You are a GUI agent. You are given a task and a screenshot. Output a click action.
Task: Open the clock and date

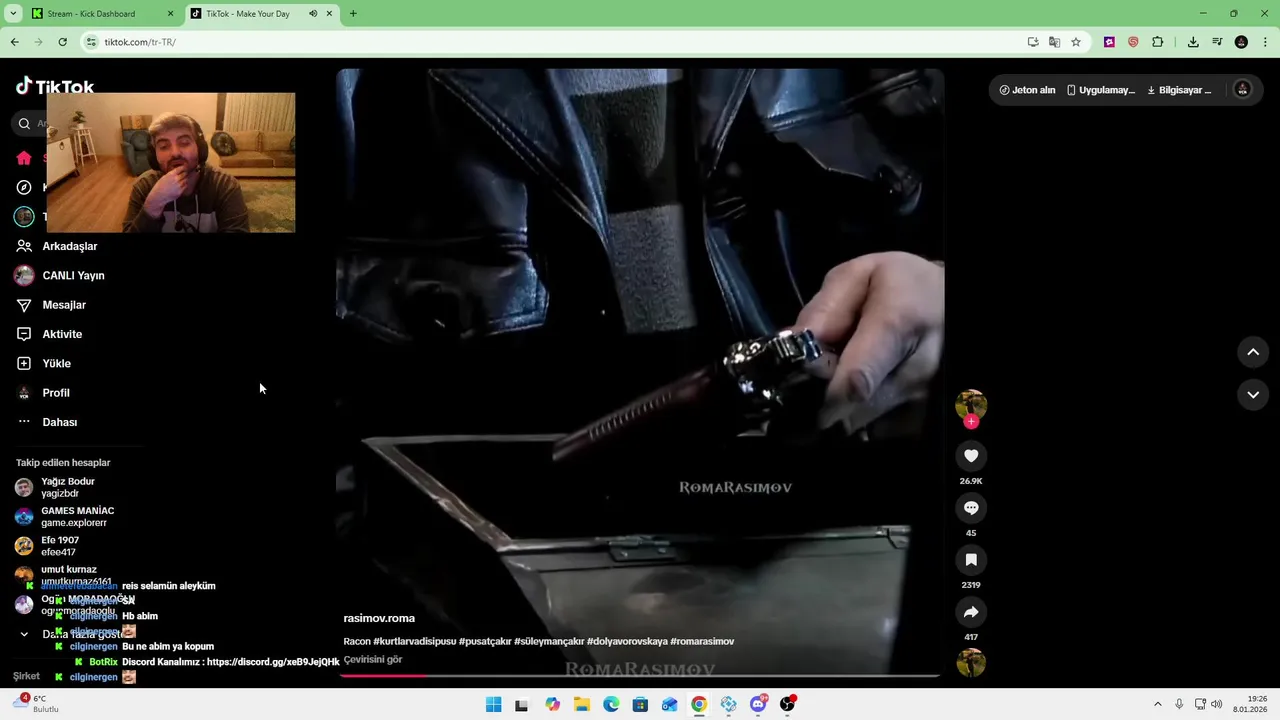pos(1251,704)
